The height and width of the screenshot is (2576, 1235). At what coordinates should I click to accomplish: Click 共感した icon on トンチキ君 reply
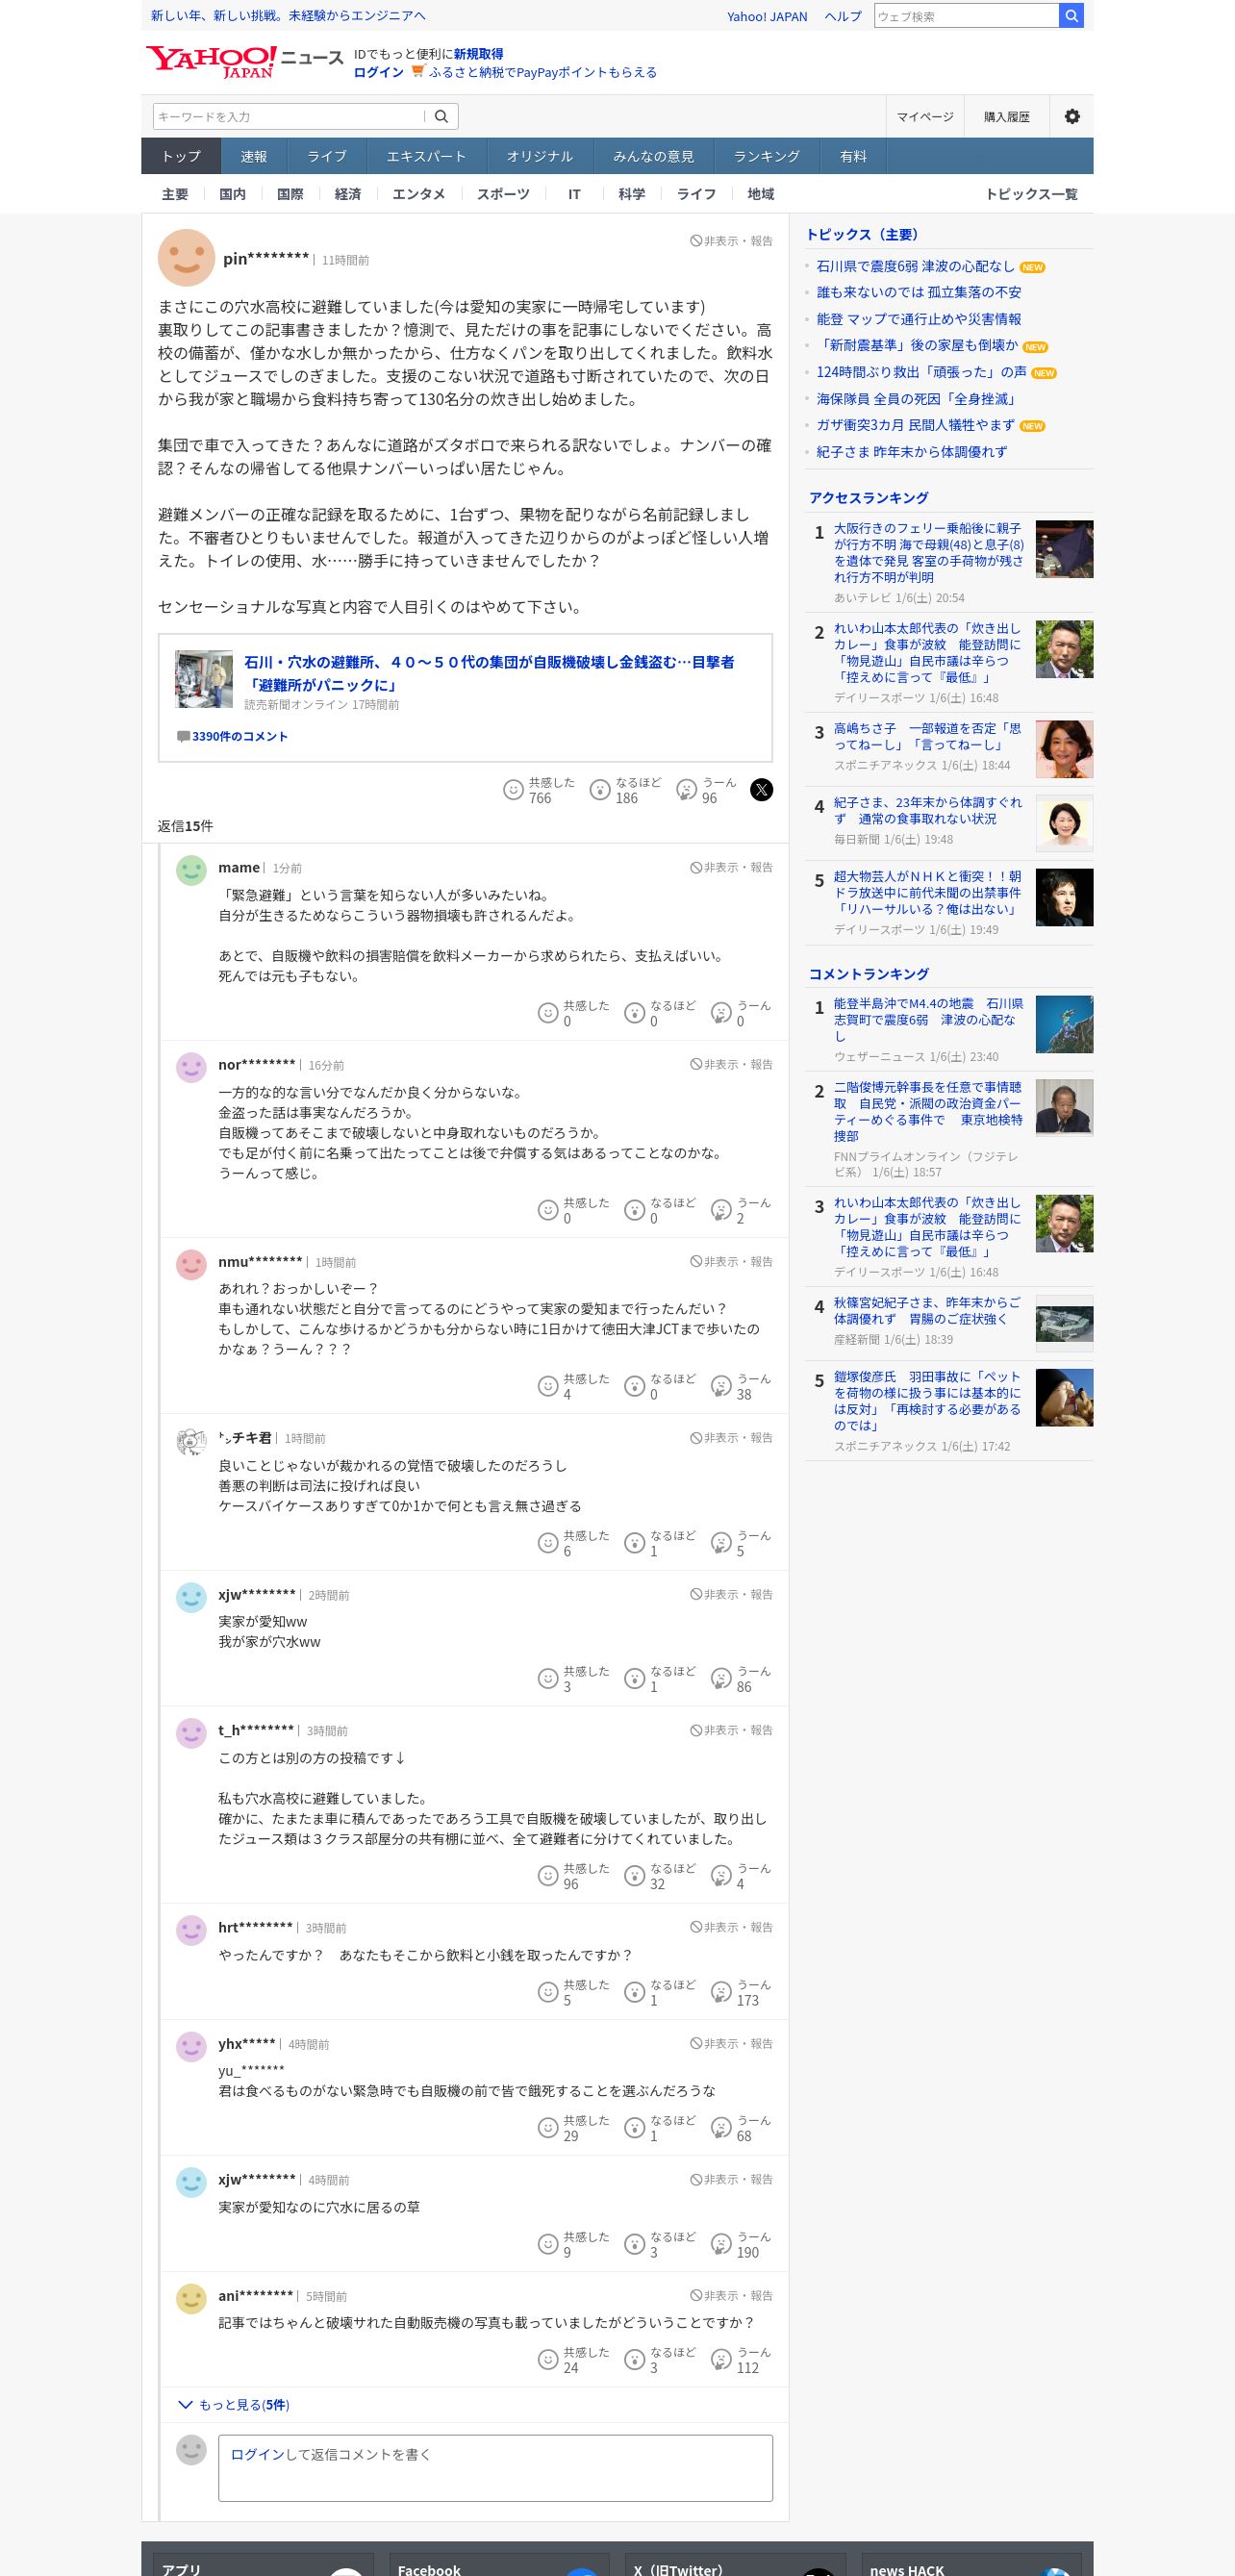click(548, 1543)
